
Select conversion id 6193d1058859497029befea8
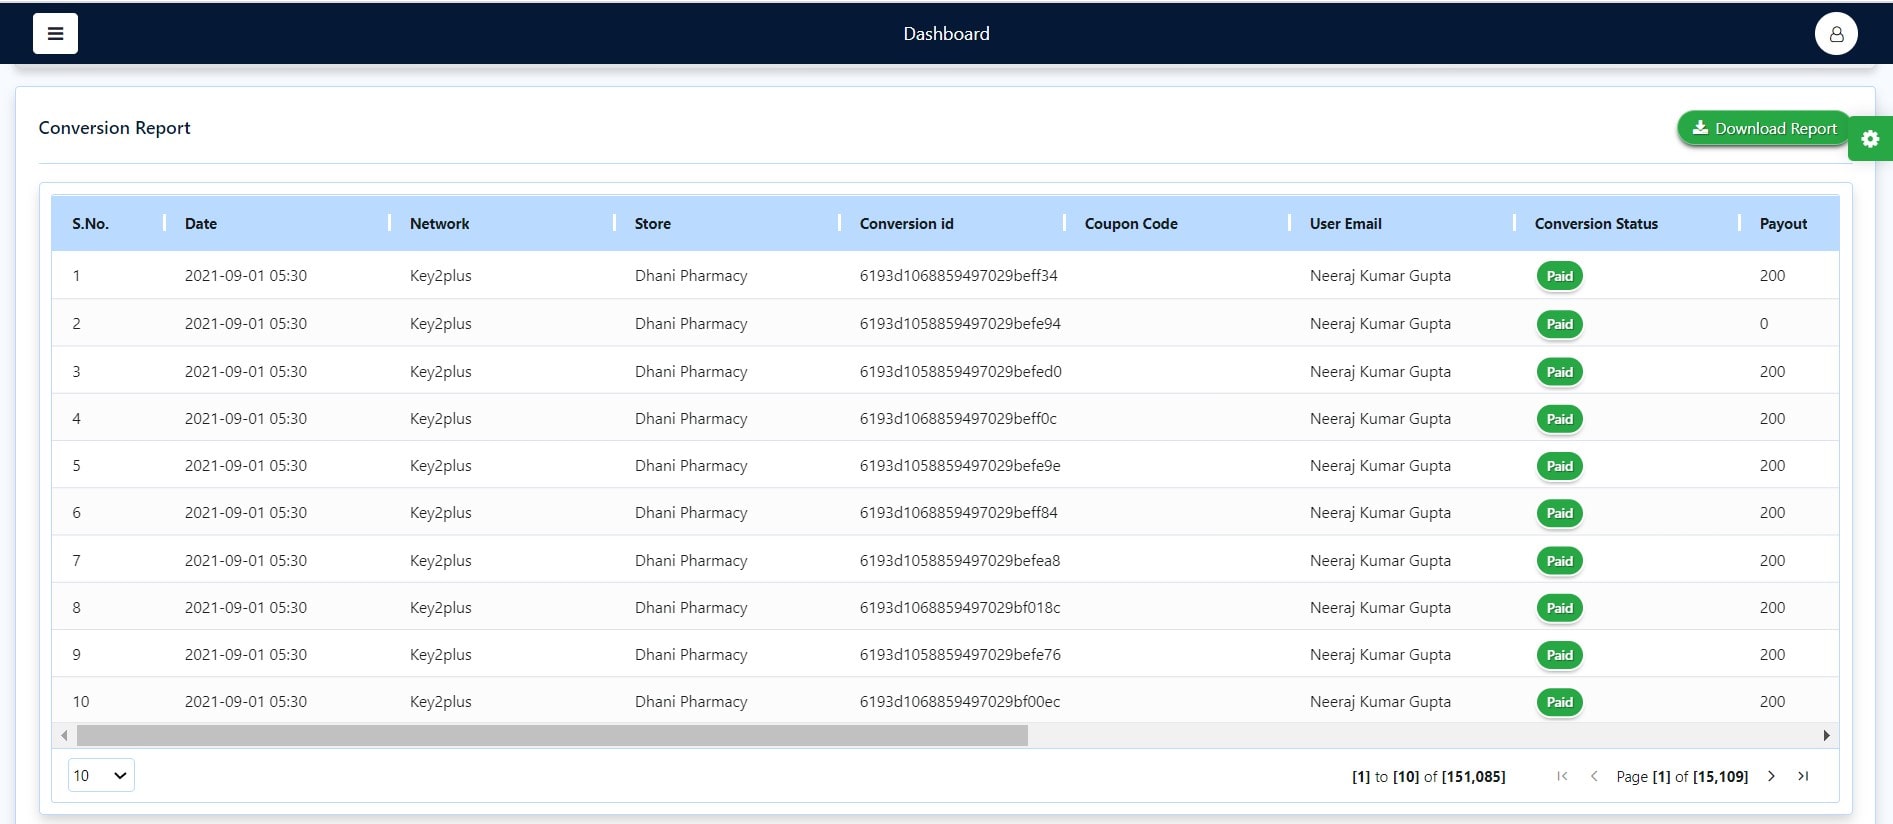click(x=960, y=561)
